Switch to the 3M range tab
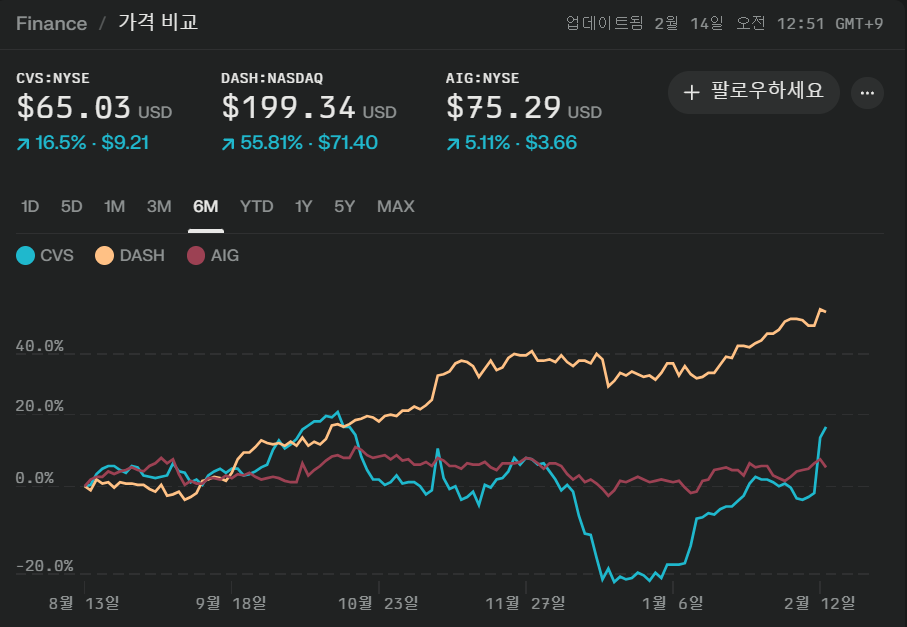907x627 pixels. (158, 206)
